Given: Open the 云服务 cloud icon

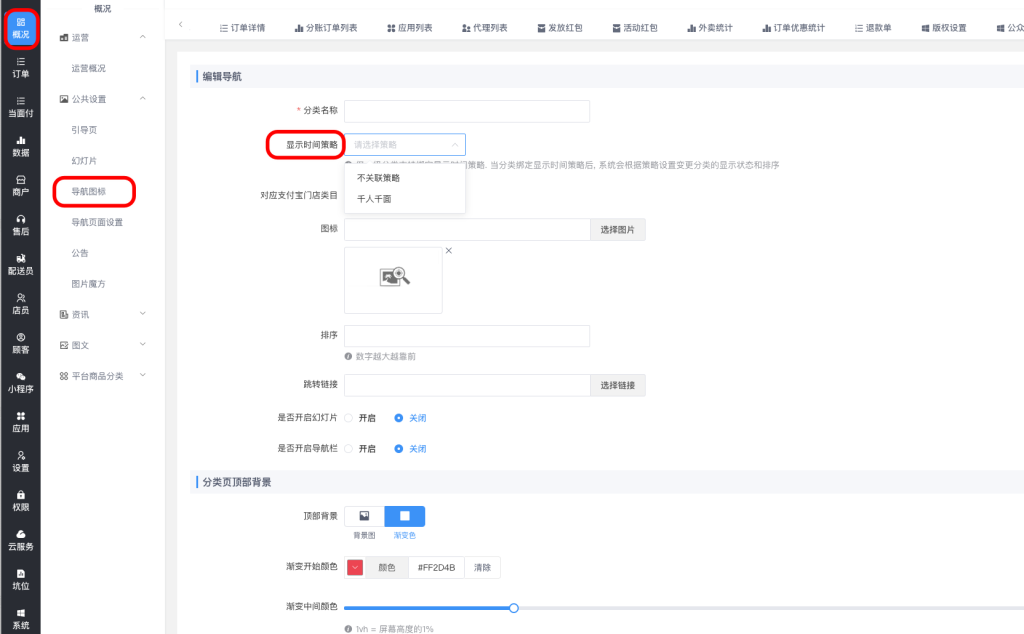Looking at the screenshot, I should tap(20, 540).
